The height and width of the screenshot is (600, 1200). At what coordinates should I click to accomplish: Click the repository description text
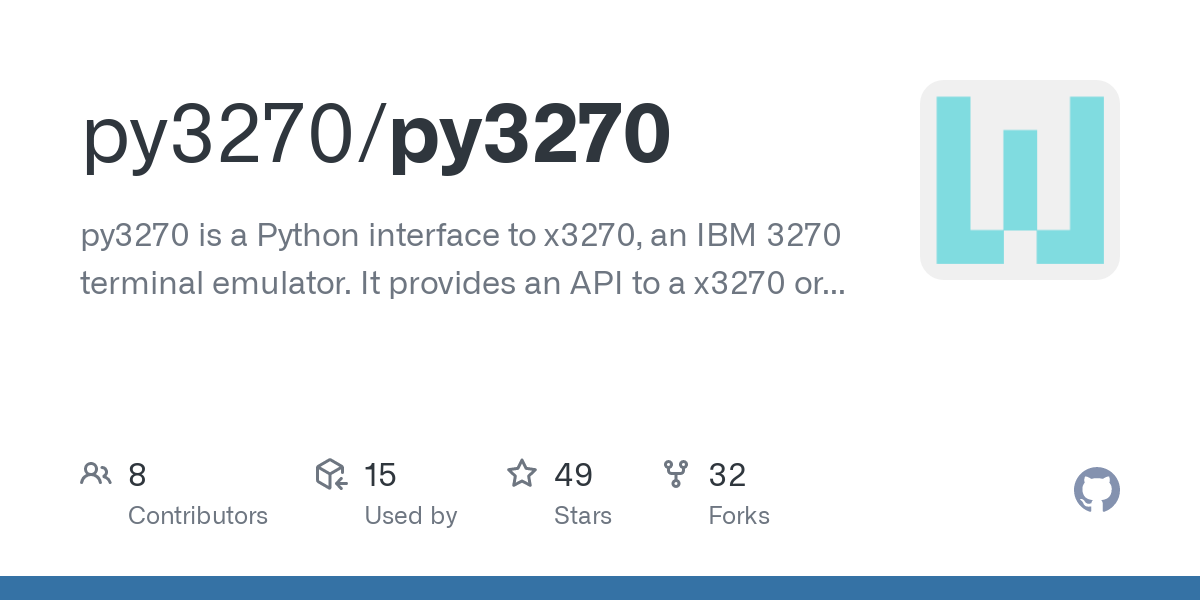pyautogui.click(x=462, y=260)
